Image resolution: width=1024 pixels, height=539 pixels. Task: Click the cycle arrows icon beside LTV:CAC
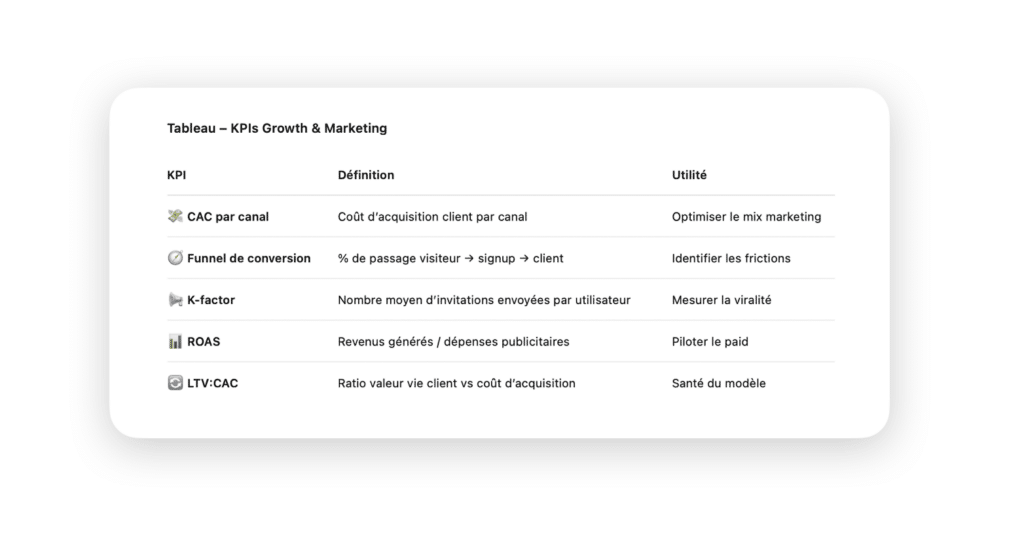click(175, 383)
